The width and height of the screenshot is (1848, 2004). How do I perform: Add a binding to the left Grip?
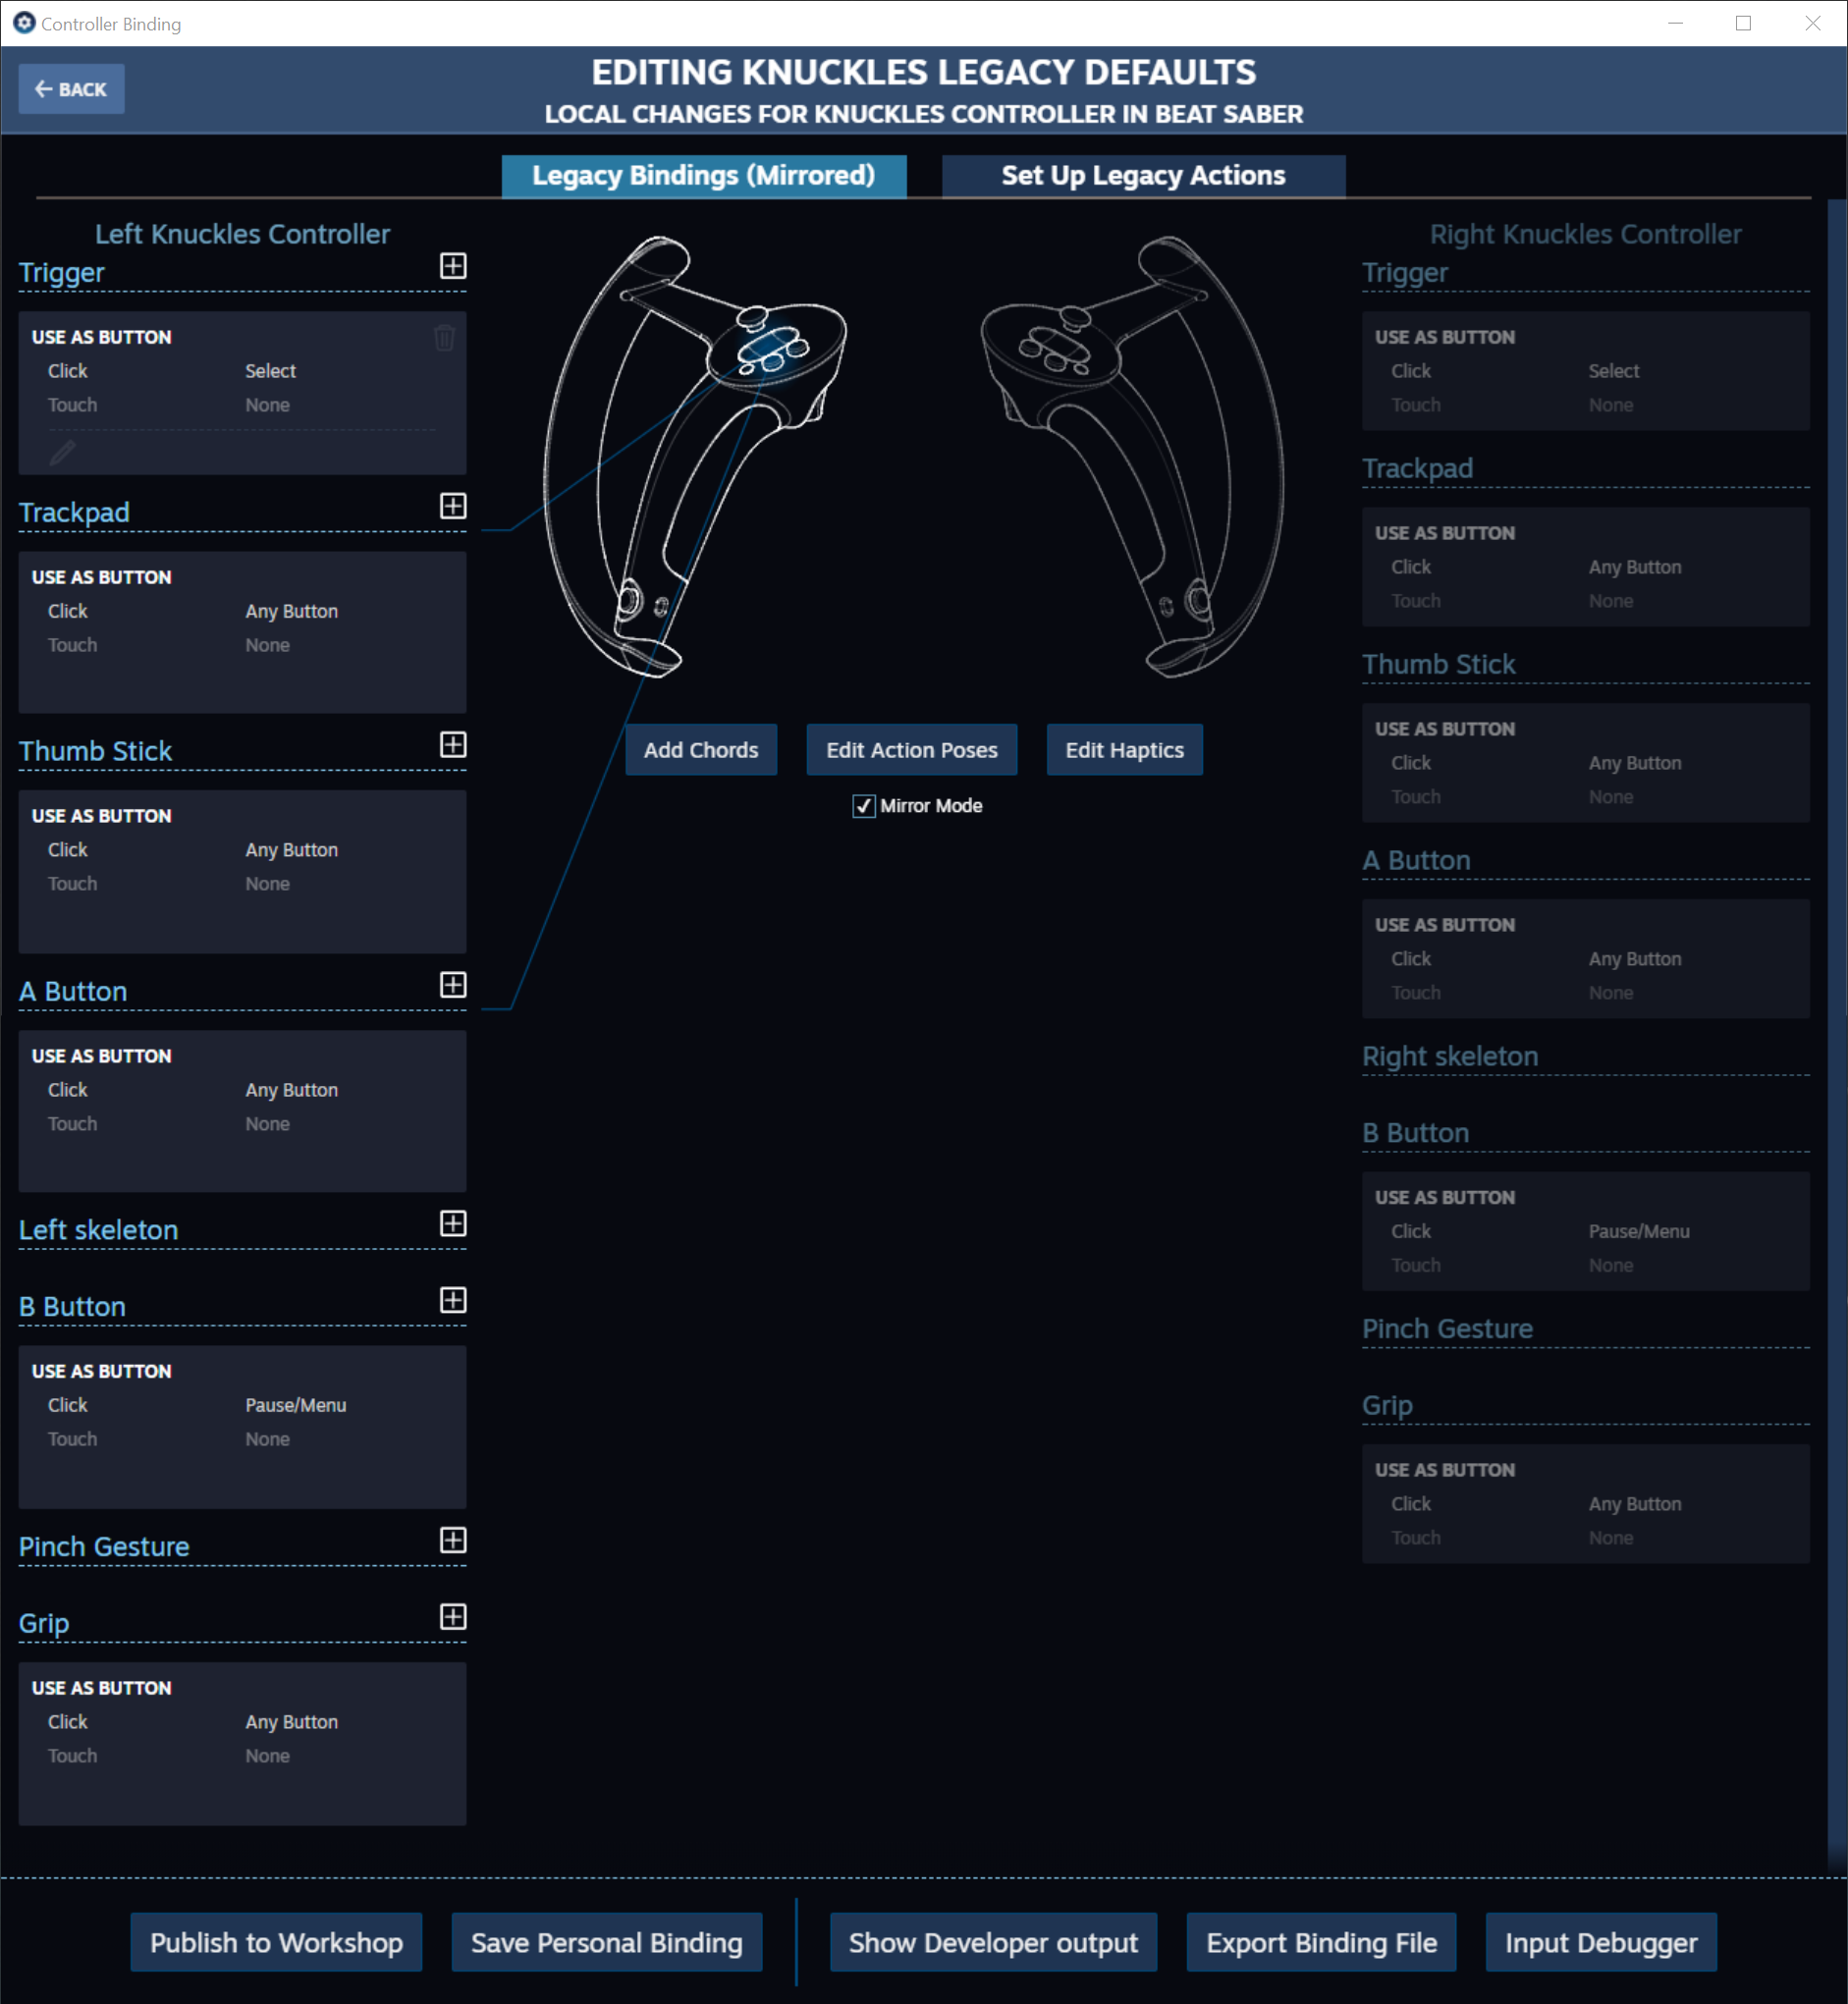(x=453, y=1618)
